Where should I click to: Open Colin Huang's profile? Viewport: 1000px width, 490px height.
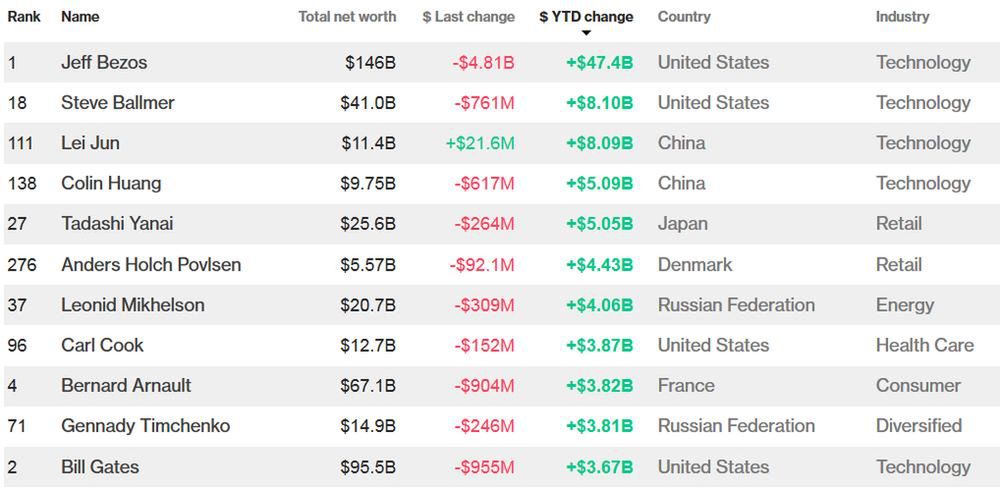111,183
